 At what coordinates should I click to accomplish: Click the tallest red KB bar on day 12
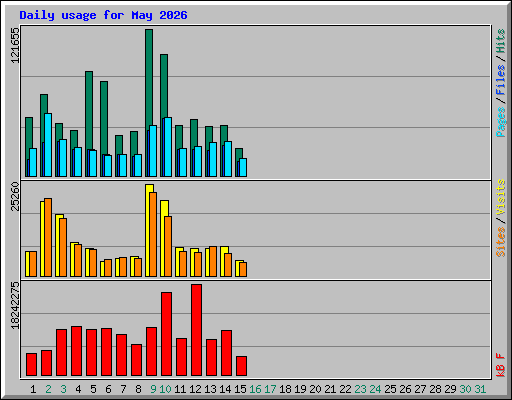pyautogui.click(x=196, y=330)
